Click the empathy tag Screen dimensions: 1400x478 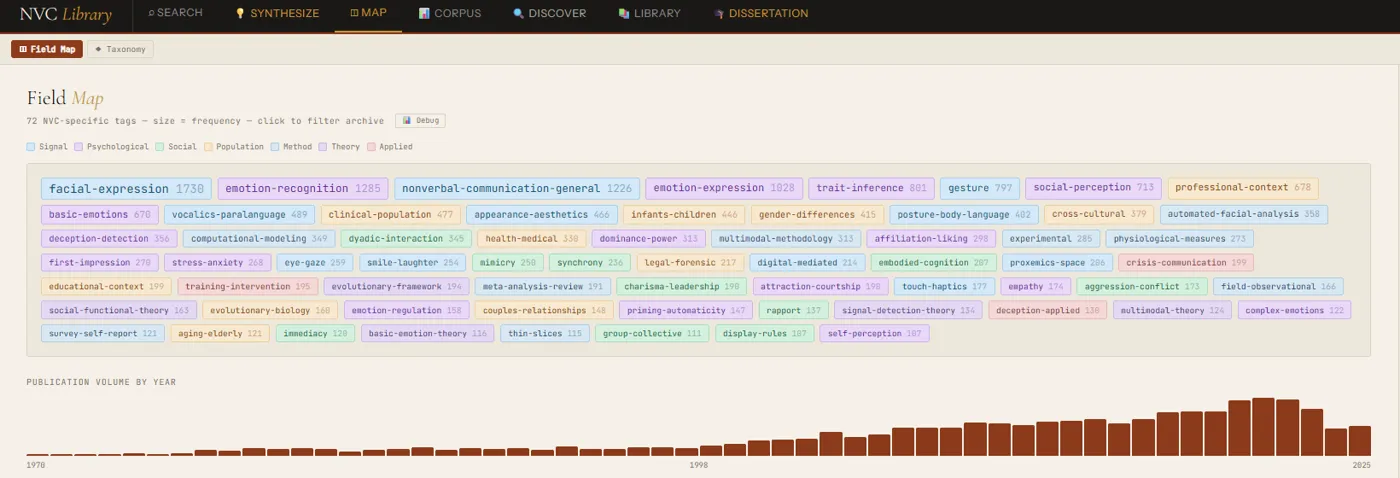(1034, 287)
